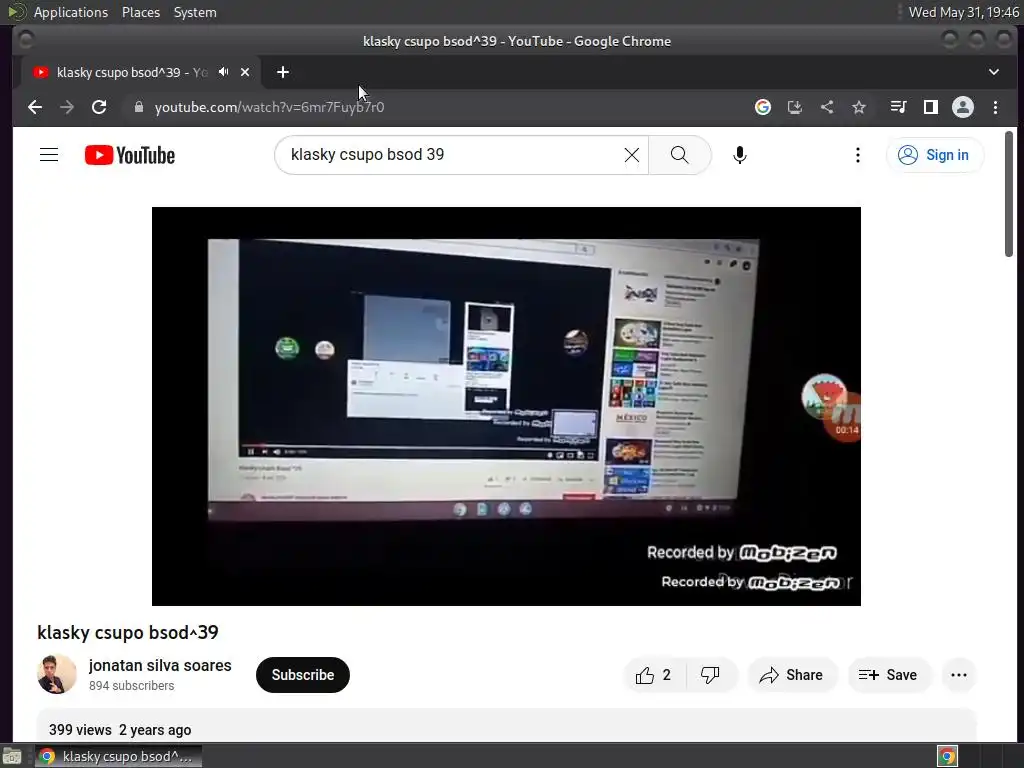Install app icon in address bar
The width and height of the screenshot is (1024, 768).
795,107
